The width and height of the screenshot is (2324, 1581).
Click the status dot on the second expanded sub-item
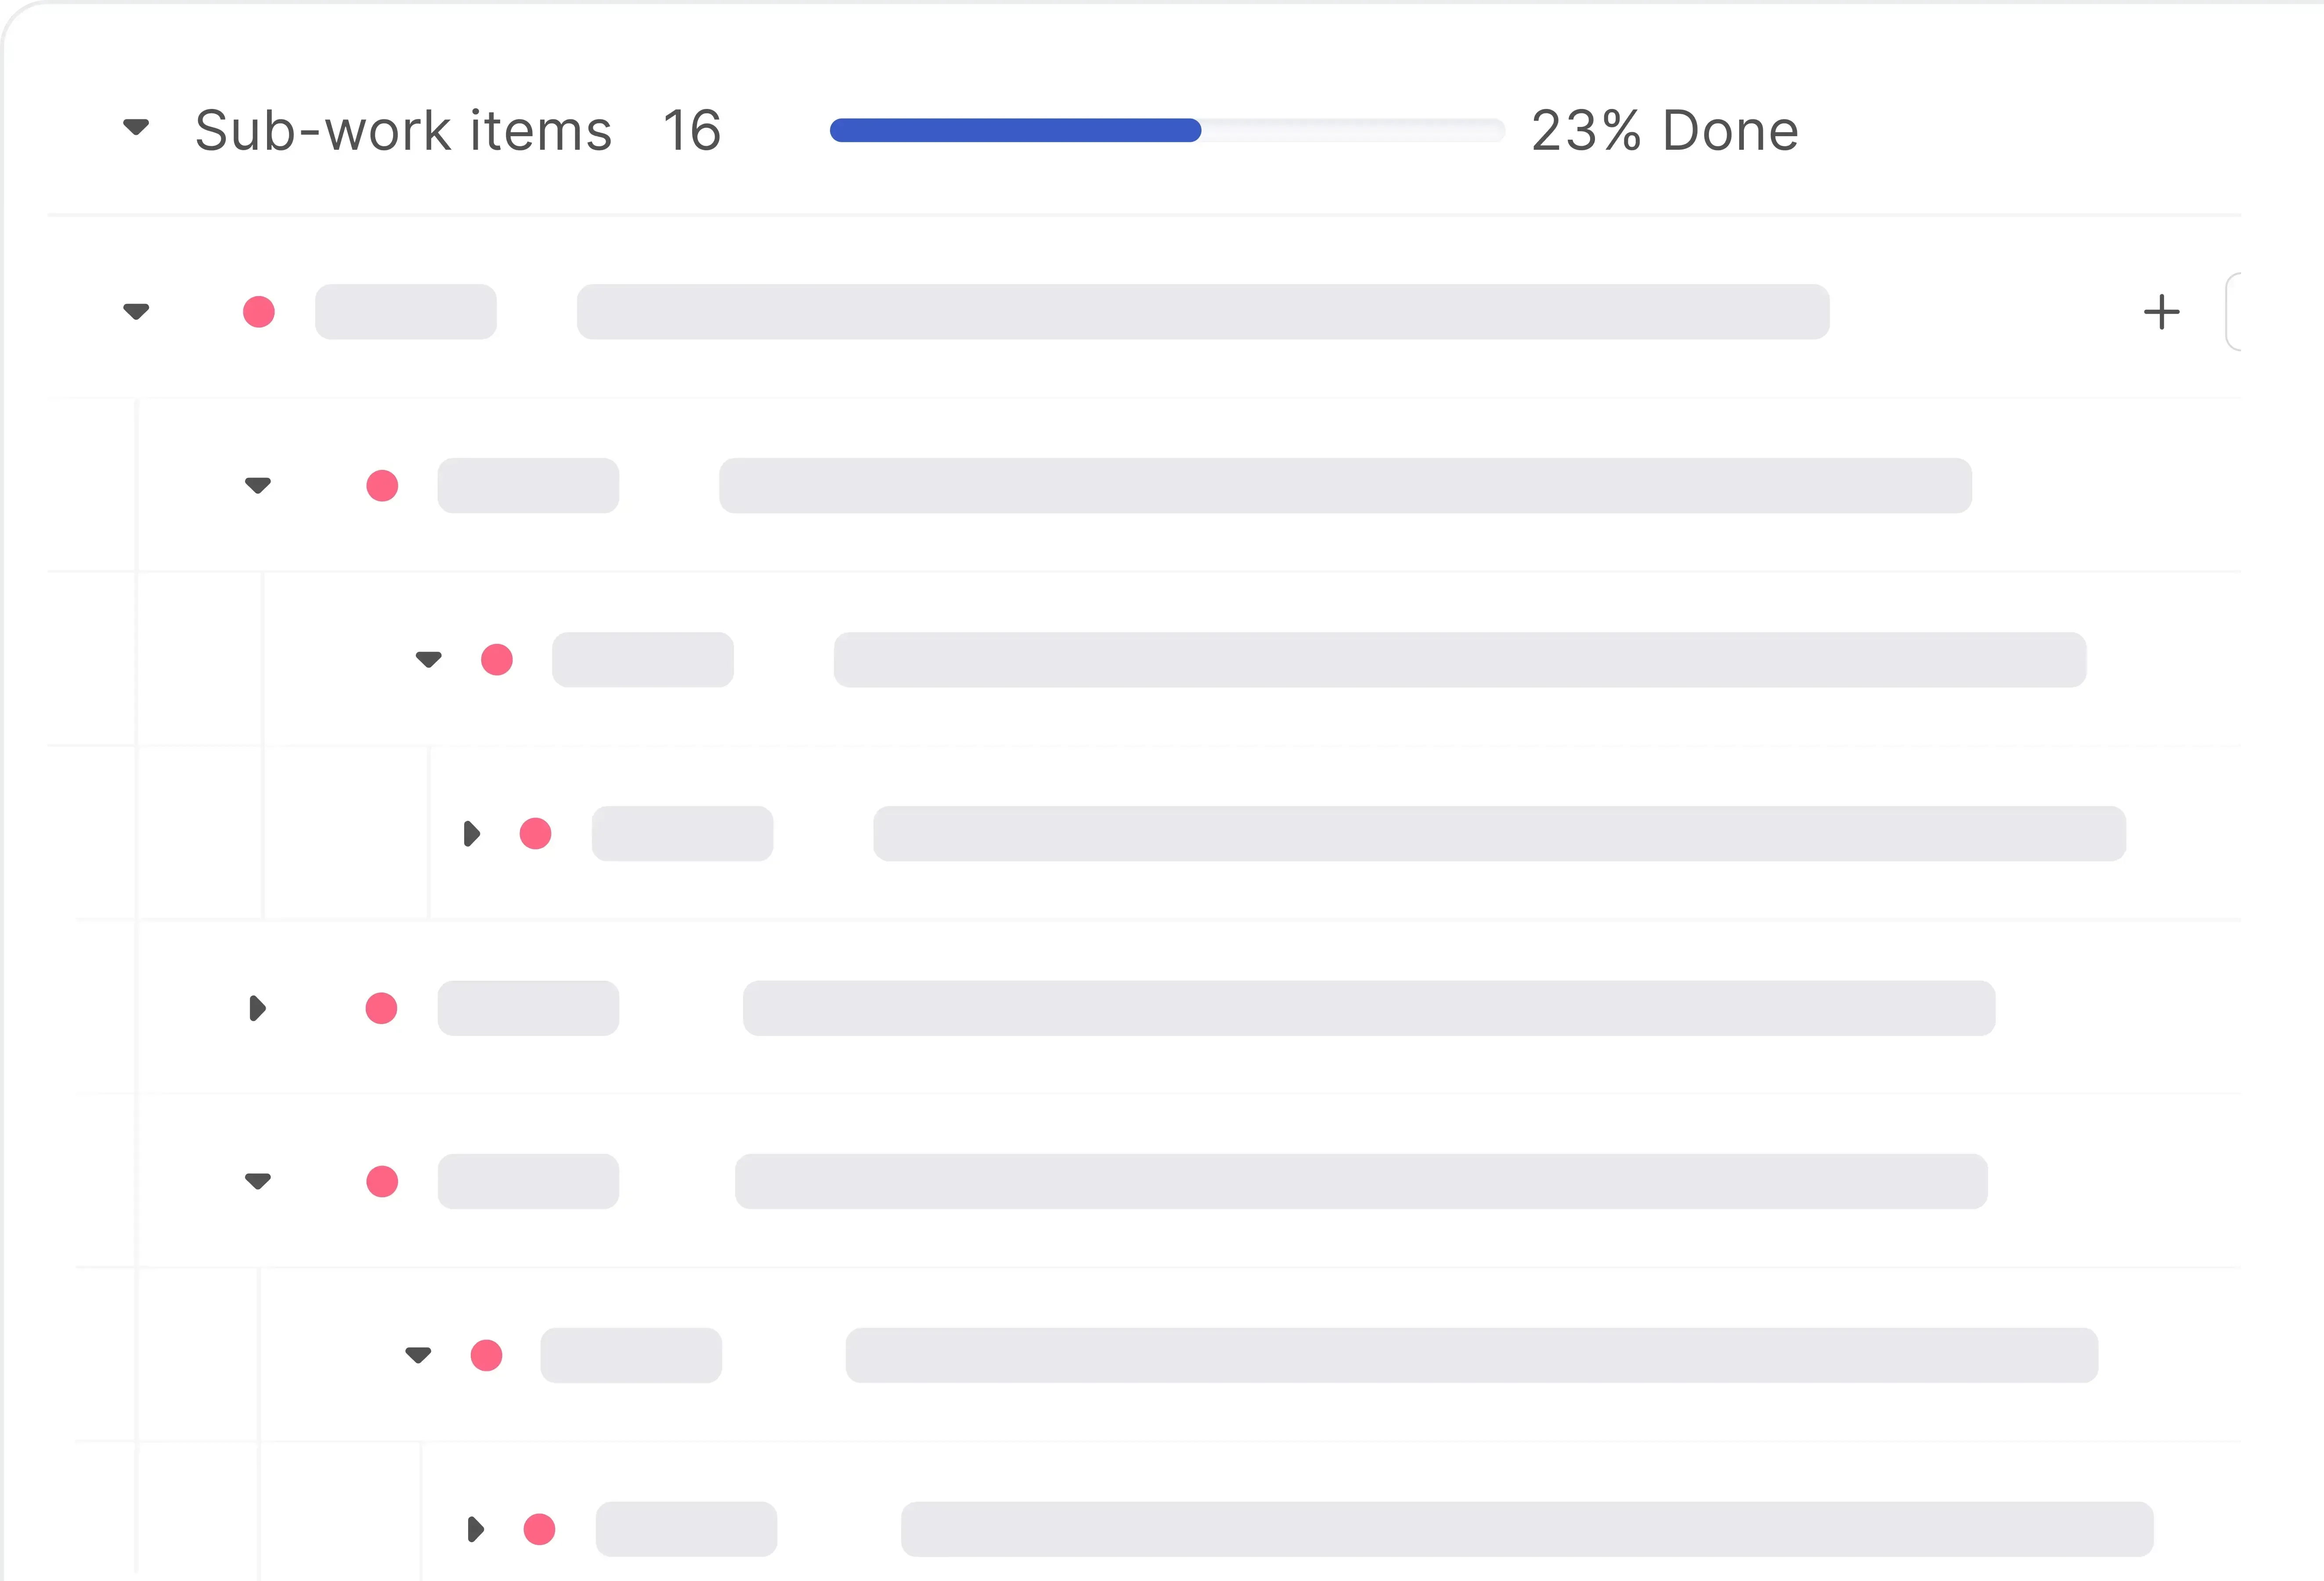(x=381, y=1181)
